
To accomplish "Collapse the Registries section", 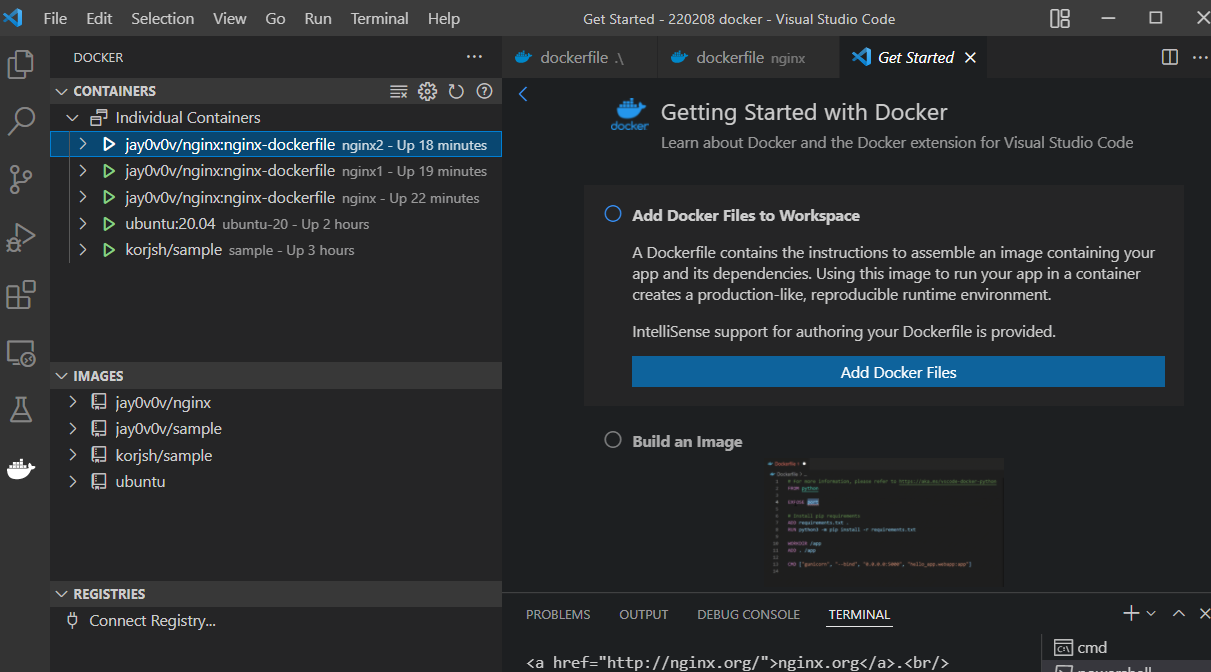I will (62, 594).
